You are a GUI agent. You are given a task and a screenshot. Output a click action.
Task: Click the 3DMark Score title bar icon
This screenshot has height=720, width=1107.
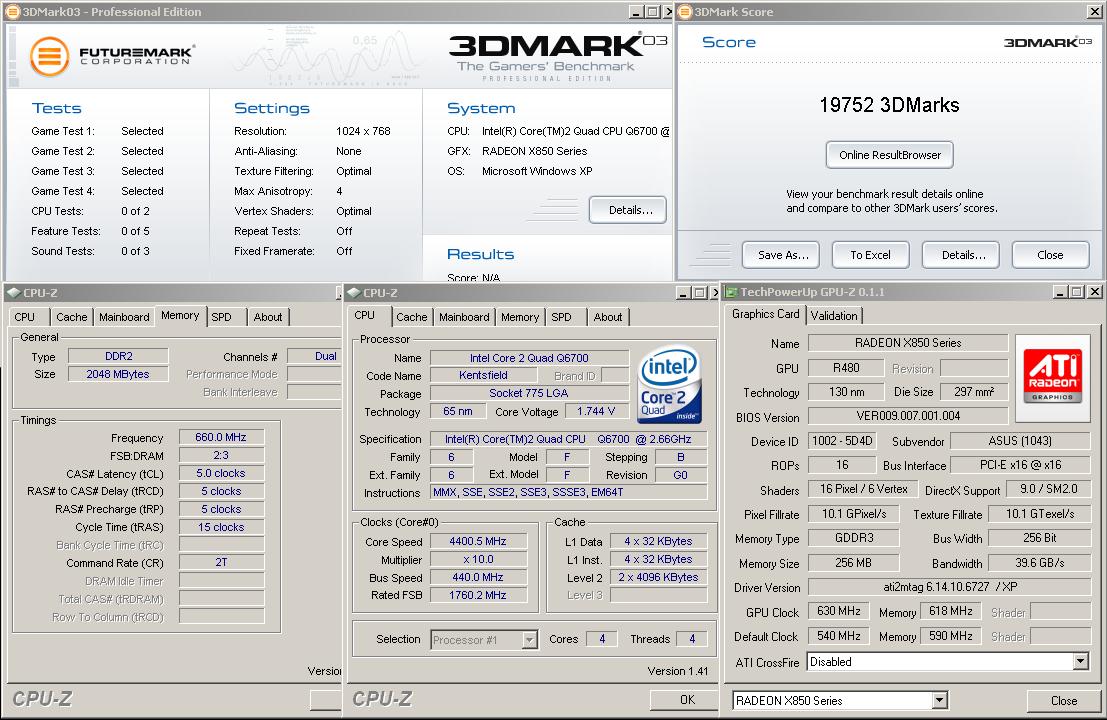[684, 11]
